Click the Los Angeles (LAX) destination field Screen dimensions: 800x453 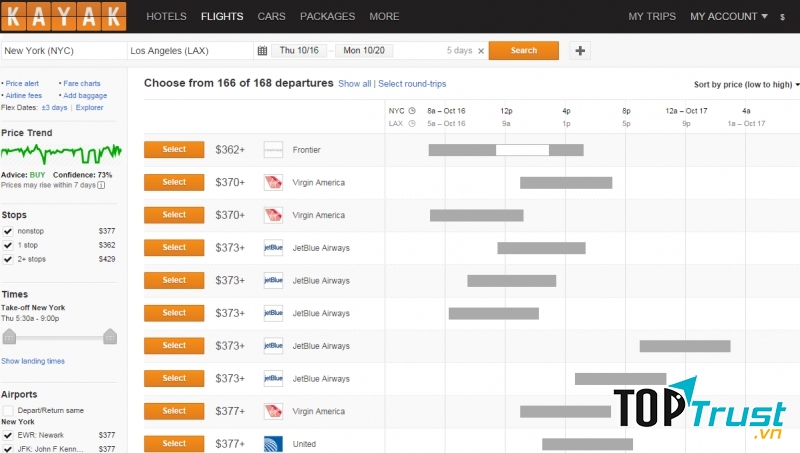pyautogui.click(x=190, y=51)
